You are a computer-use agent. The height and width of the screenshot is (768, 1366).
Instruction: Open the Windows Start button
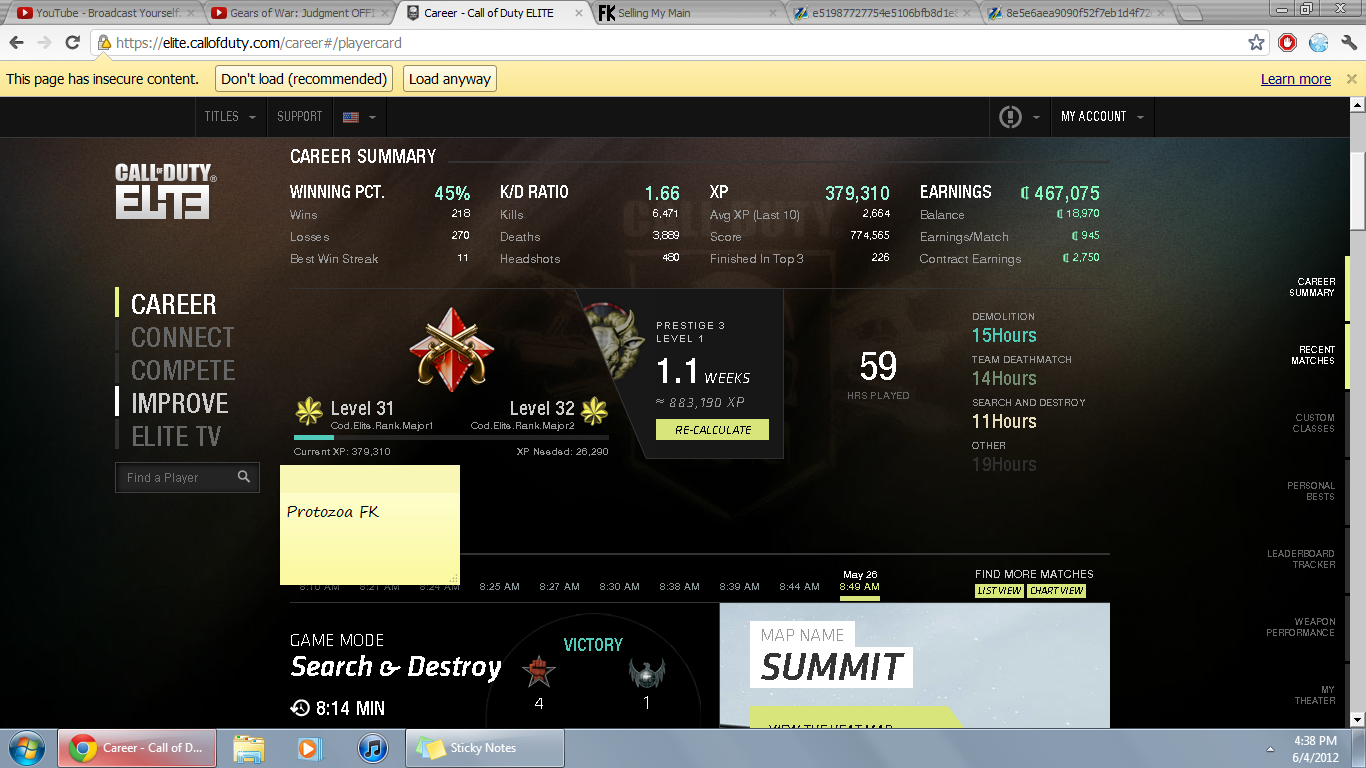click(27, 748)
